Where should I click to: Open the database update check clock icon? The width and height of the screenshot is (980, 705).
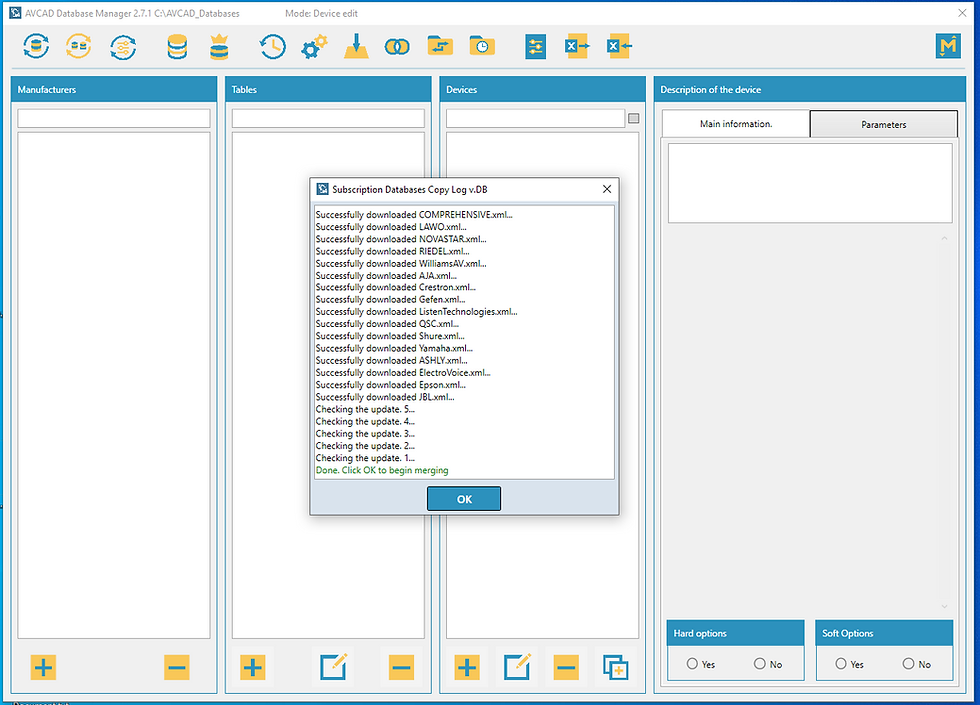click(x=272, y=46)
